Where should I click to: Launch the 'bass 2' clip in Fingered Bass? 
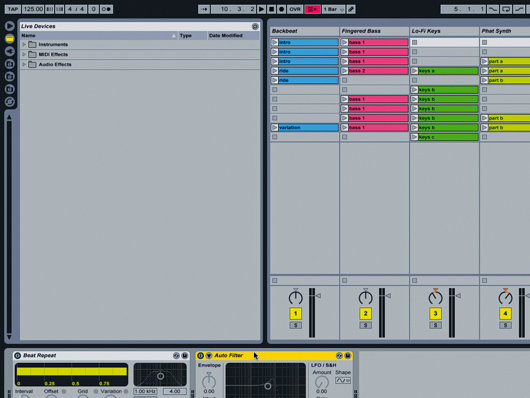click(344, 71)
